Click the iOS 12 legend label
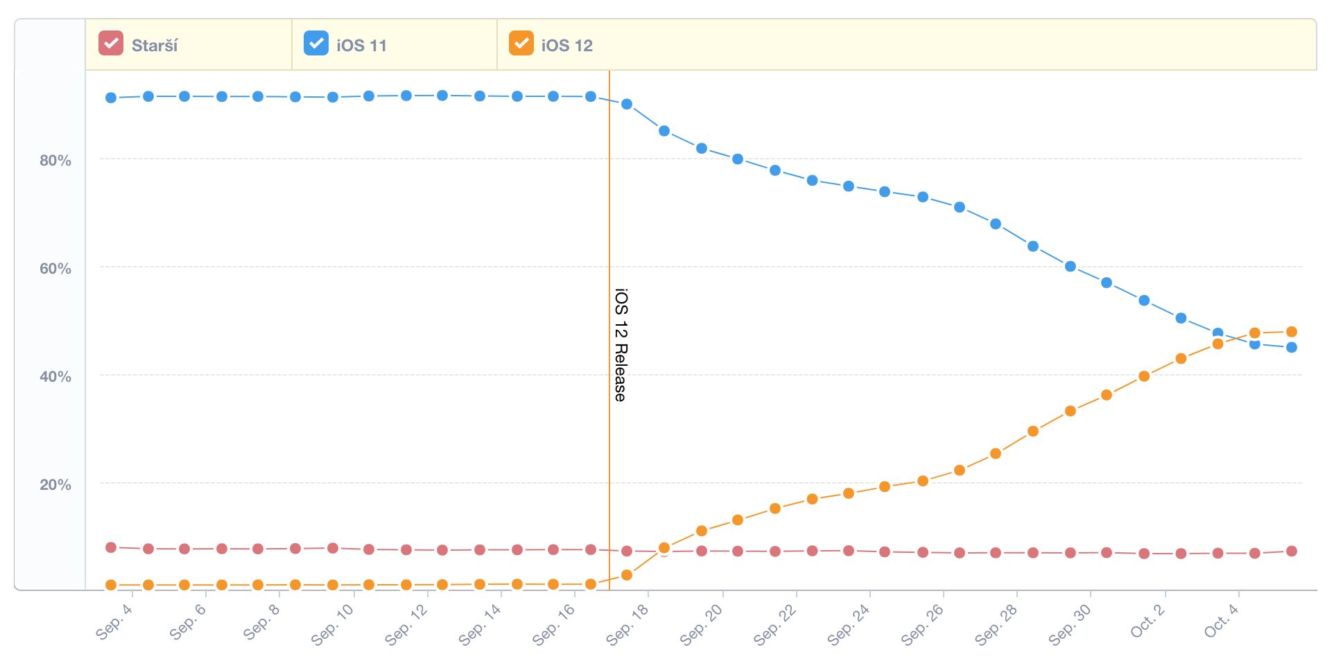The image size is (1334, 661). tap(567, 45)
